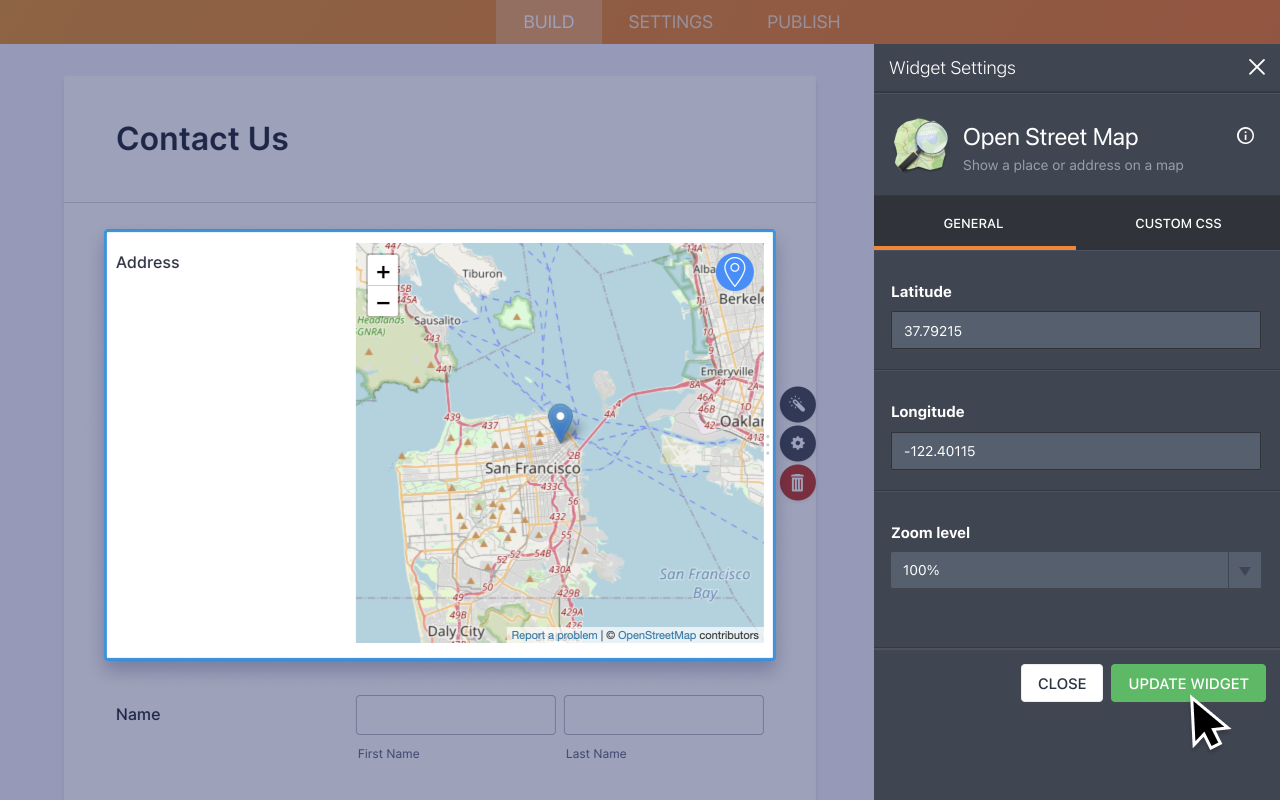The width and height of the screenshot is (1280, 800).
Task: Click the info icon next to Open Street Map
Action: 1245,135
